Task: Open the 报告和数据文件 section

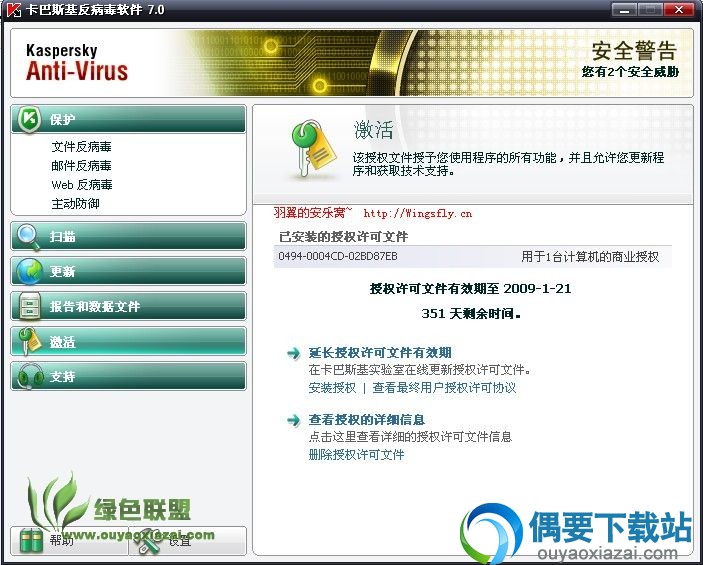Action: click(128, 306)
